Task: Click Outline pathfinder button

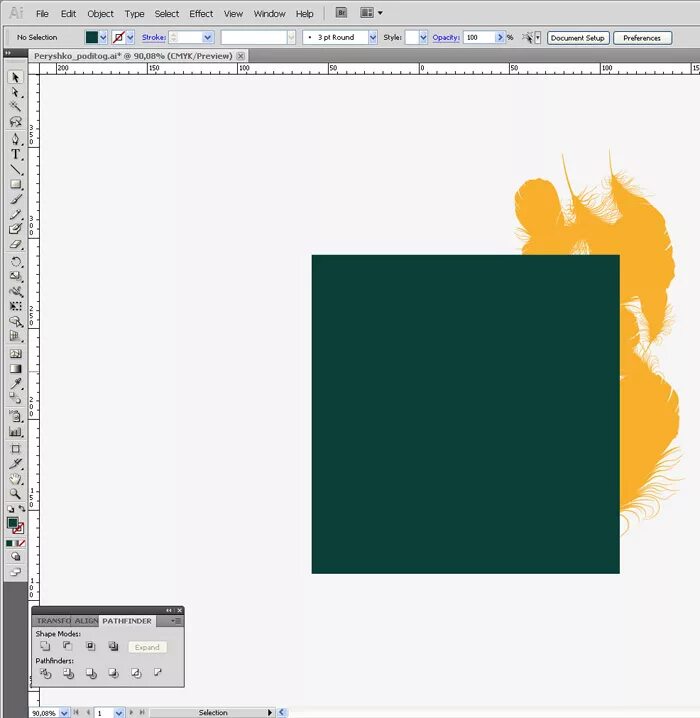Action: pos(136,673)
